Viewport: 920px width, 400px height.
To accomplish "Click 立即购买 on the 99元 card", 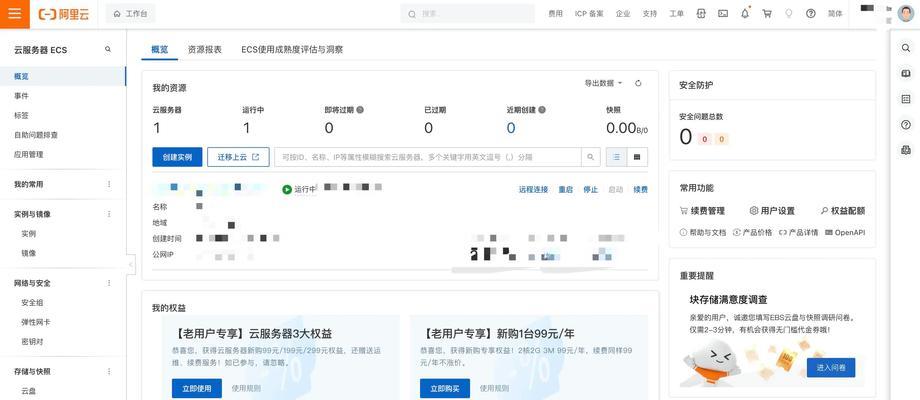I will 445,388.
